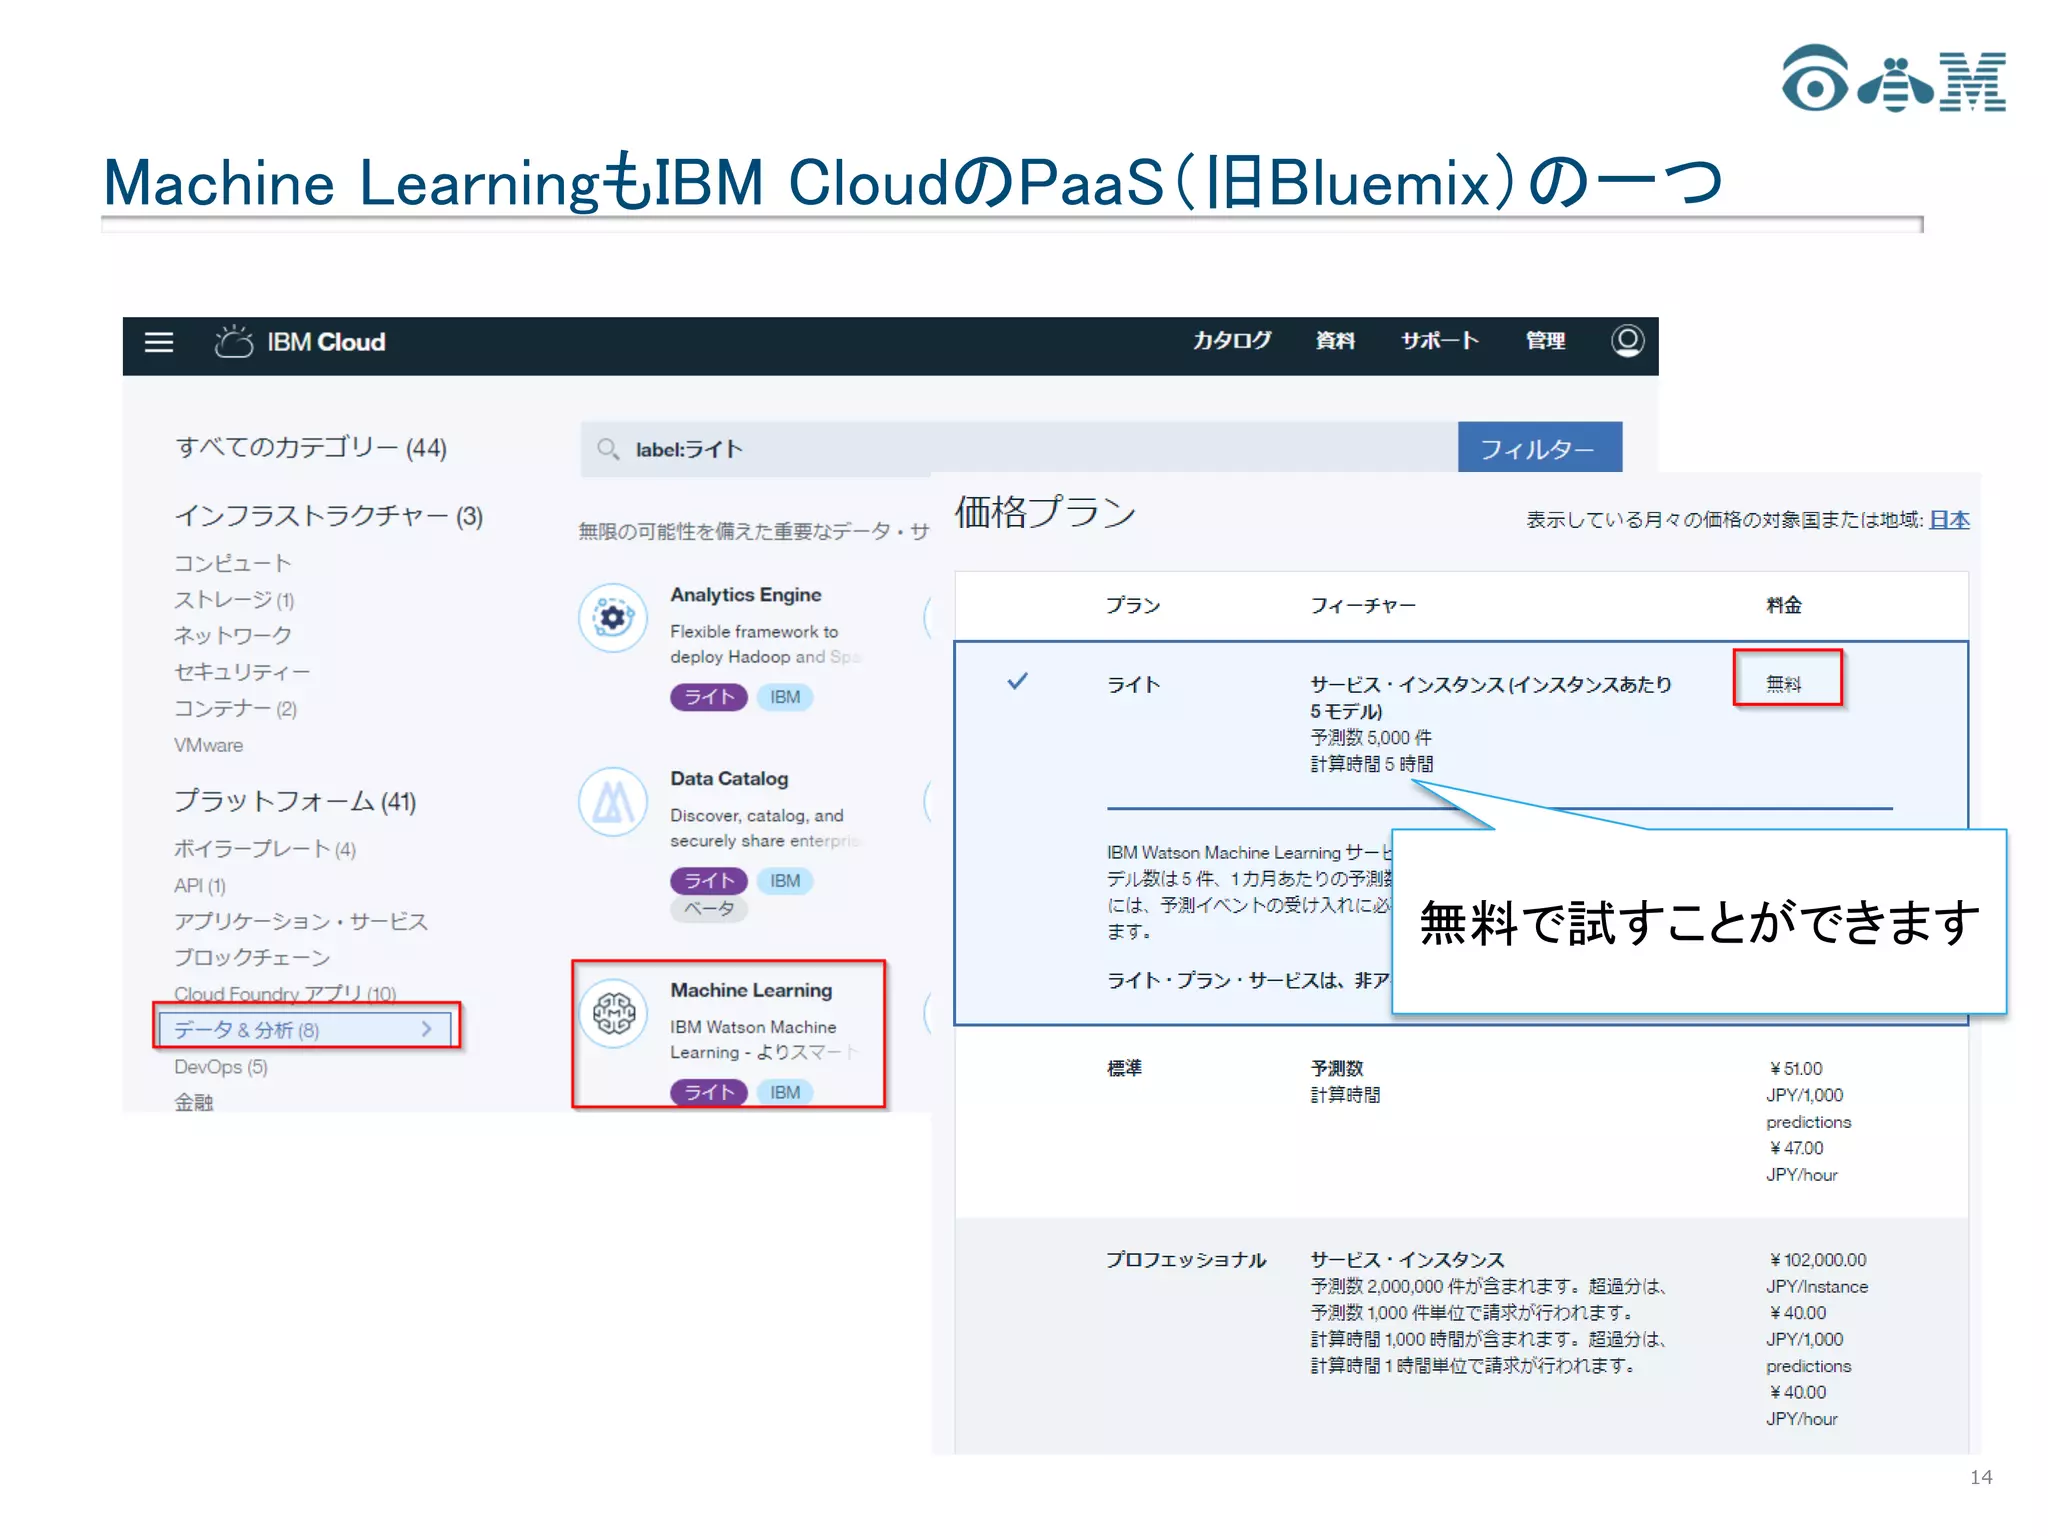Click the IBM tag under Machine Learning

click(x=785, y=1093)
